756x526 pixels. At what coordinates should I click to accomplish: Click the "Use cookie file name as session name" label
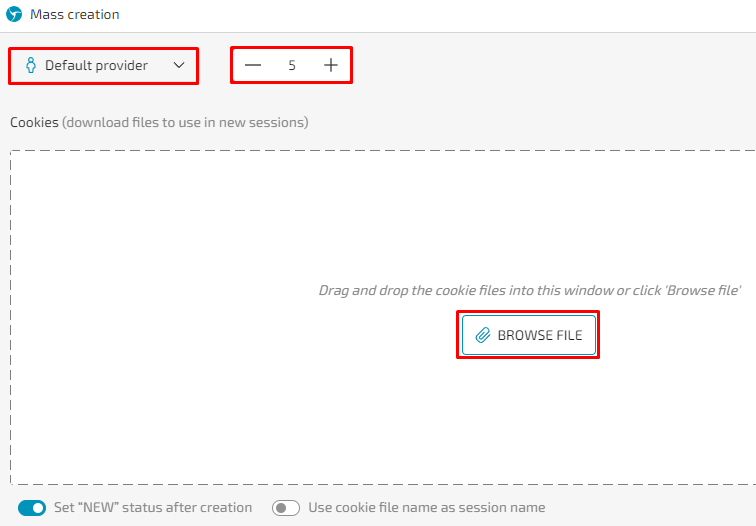click(427, 507)
